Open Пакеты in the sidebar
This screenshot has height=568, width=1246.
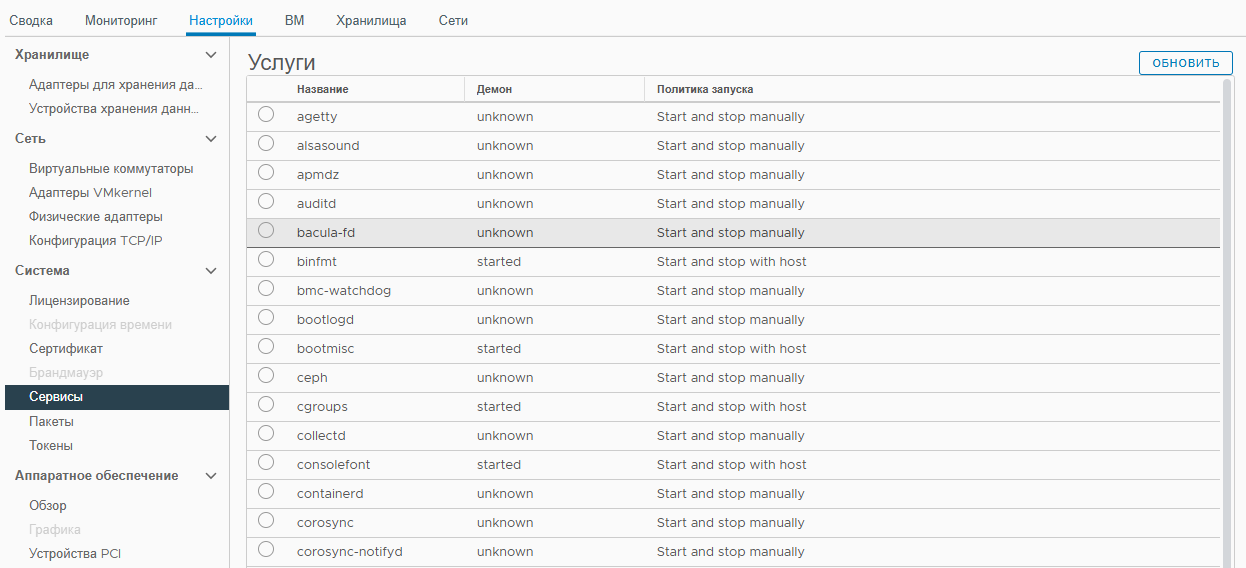[51, 422]
